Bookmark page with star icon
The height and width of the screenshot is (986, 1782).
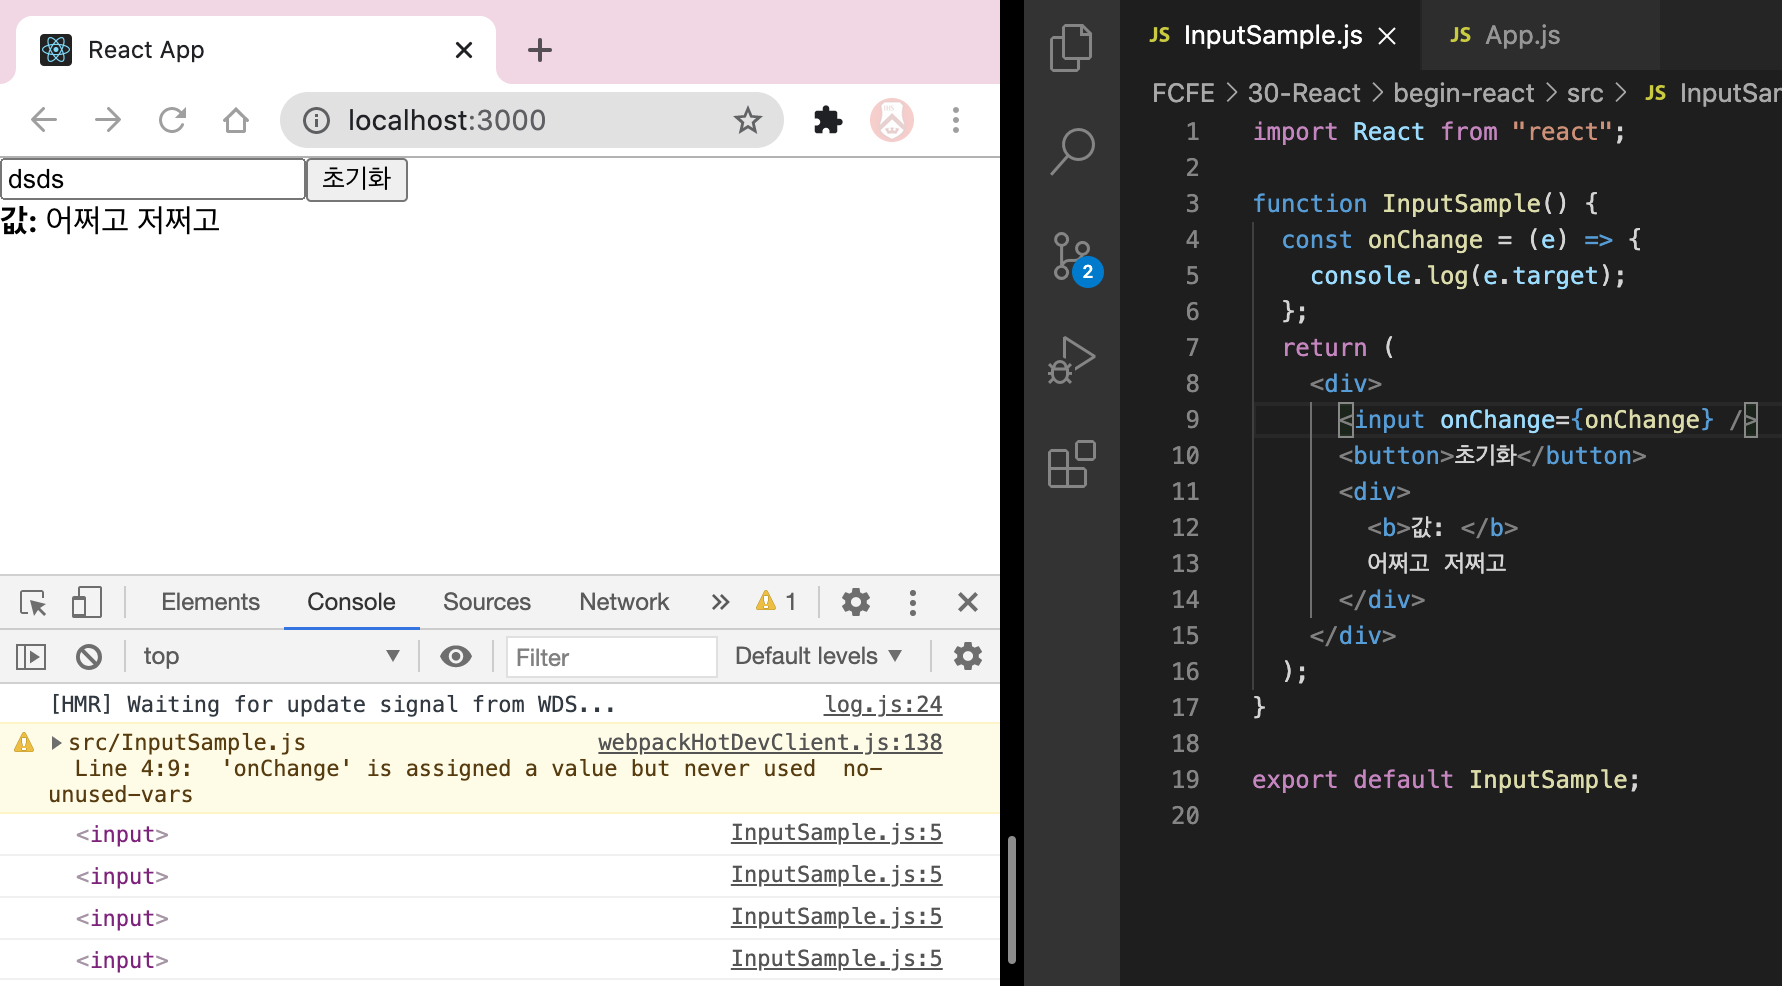tap(747, 120)
